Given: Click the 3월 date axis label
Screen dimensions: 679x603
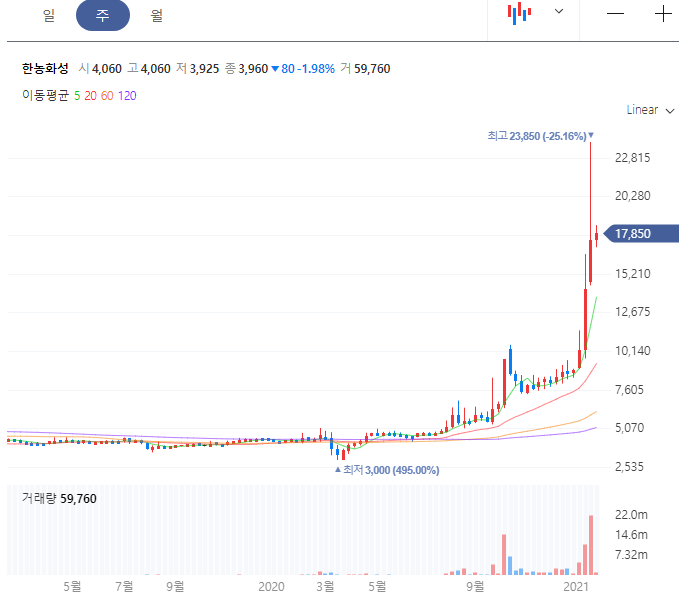Looking at the screenshot, I should click(x=325, y=587).
